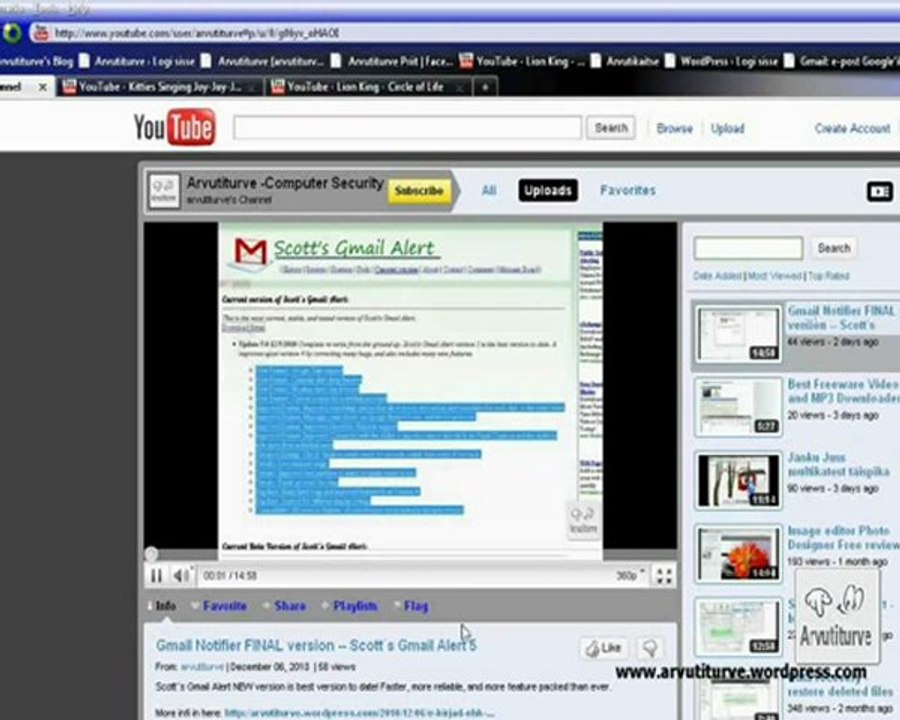Open the WordPress Logi sisse bookmark
The width and height of the screenshot is (900, 720).
pyautogui.click(x=722, y=61)
